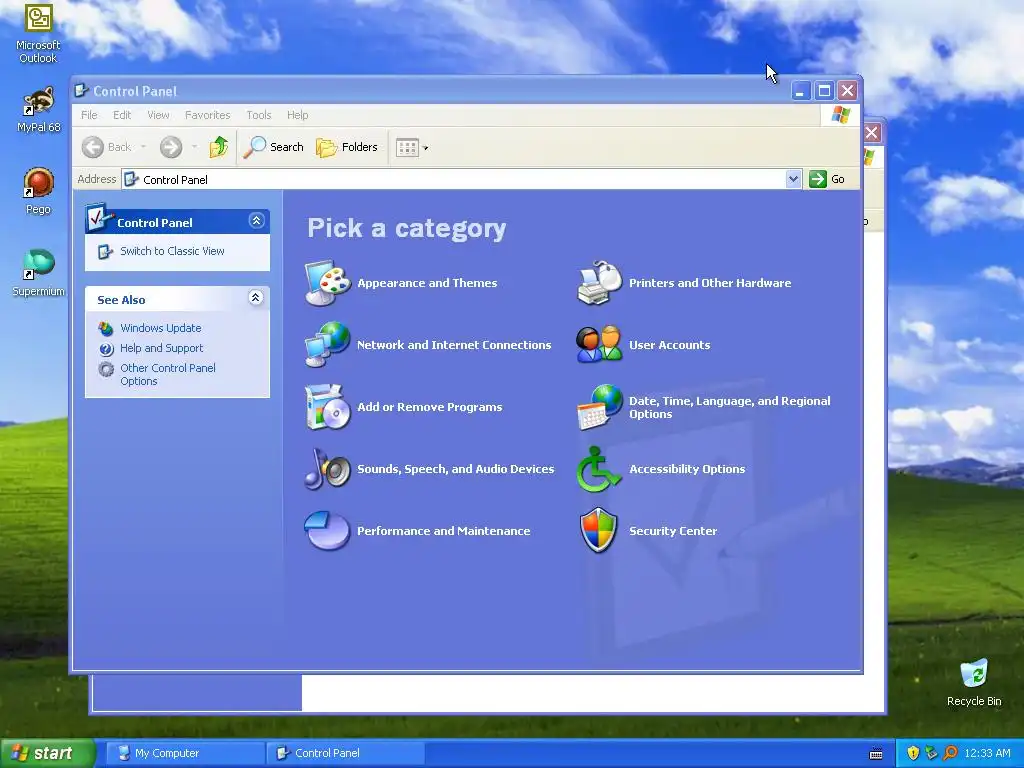Open the Forward history dropdown arrow

click(195, 147)
